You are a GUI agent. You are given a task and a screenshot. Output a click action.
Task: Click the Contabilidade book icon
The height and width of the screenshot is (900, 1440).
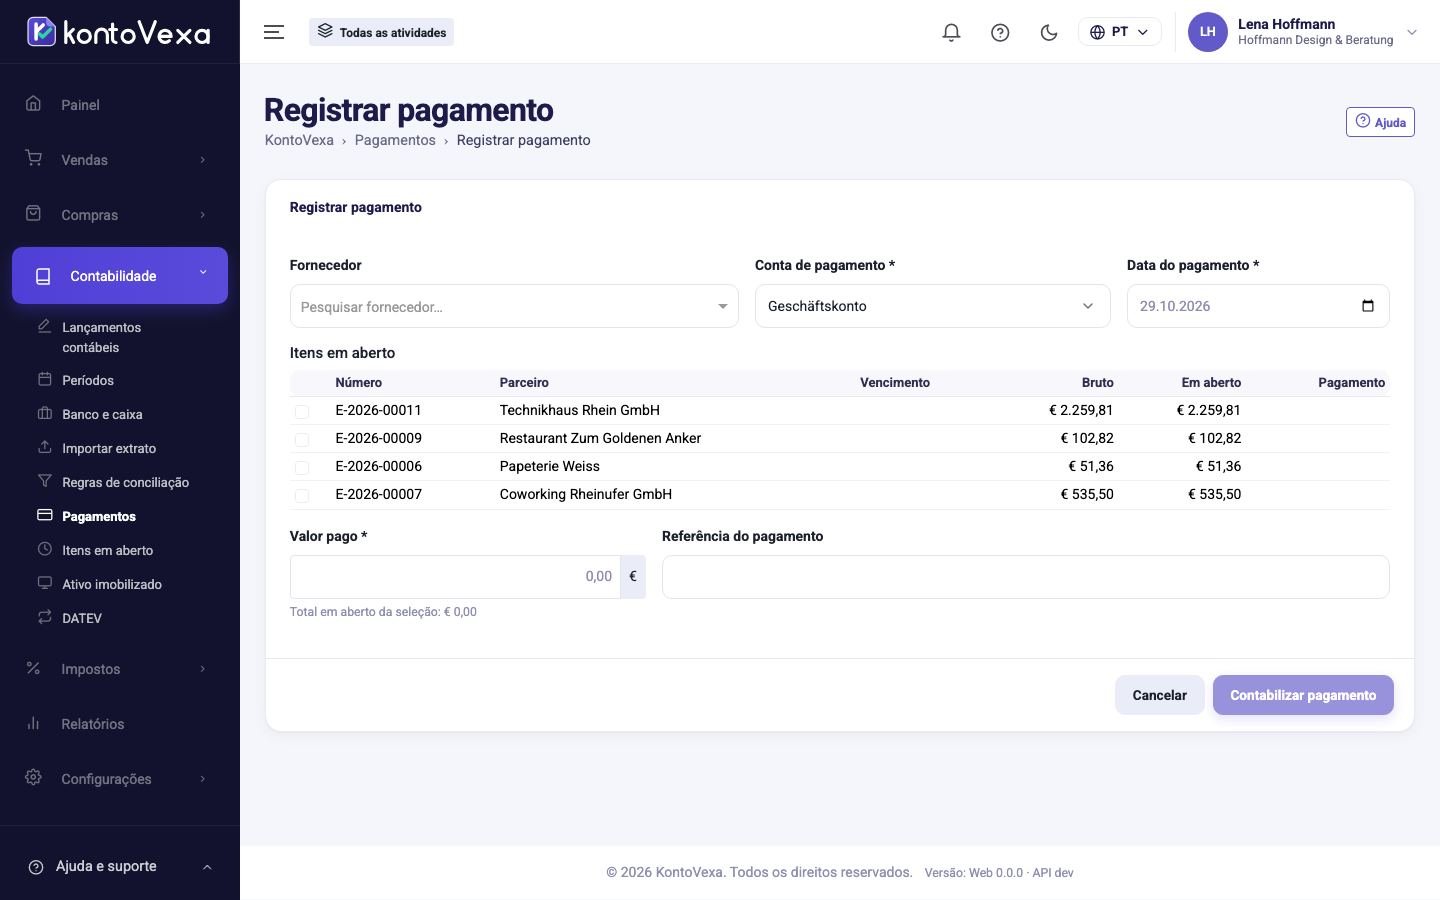(x=43, y=276)
